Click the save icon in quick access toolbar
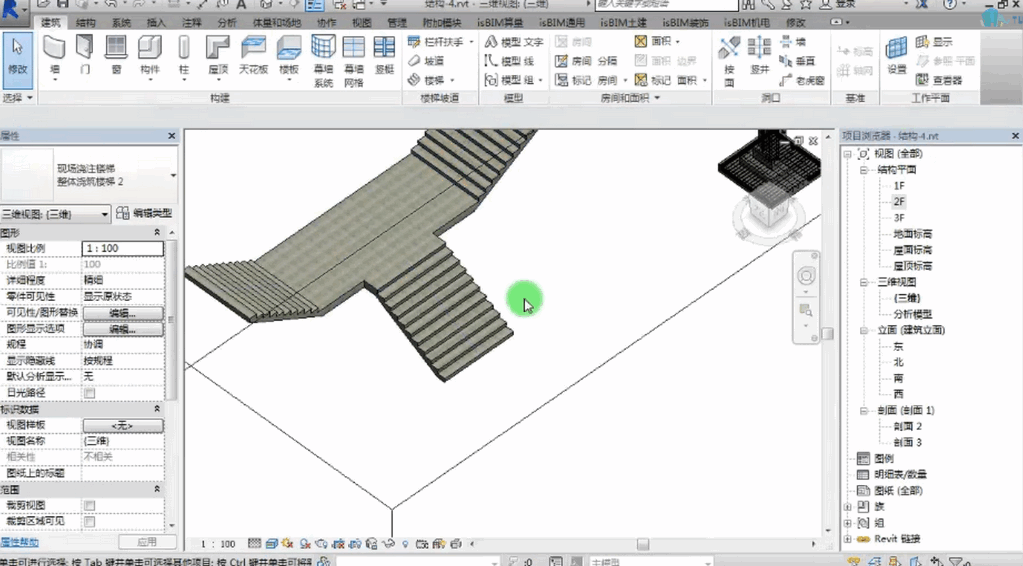 click(63, 5)
